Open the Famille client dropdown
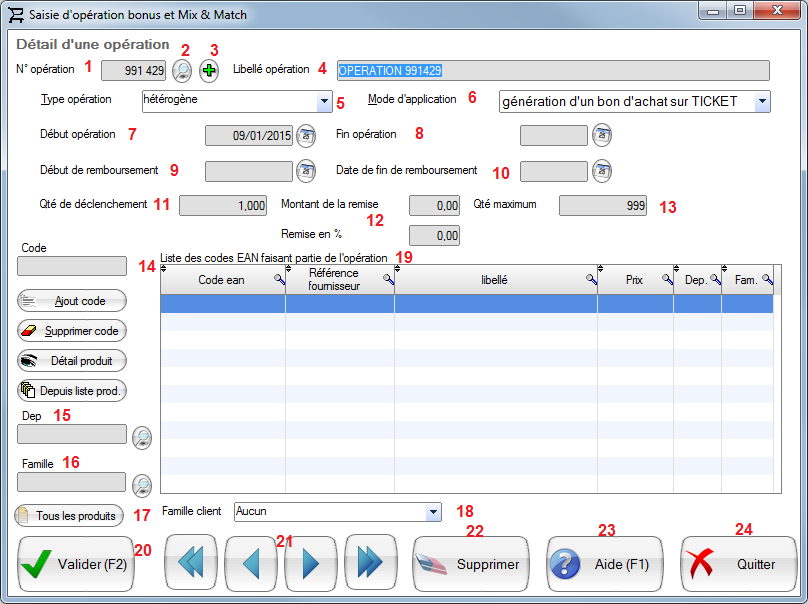This screenshot has width=808, height=604. point(432,512)
